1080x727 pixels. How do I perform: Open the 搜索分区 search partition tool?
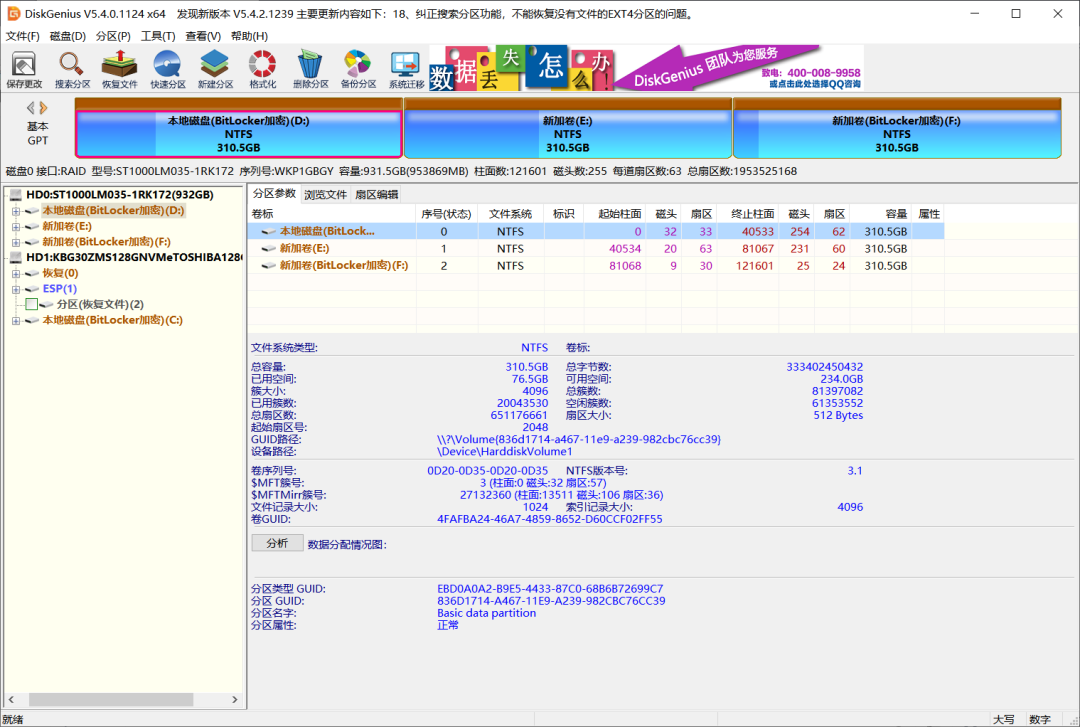[72, 70]
